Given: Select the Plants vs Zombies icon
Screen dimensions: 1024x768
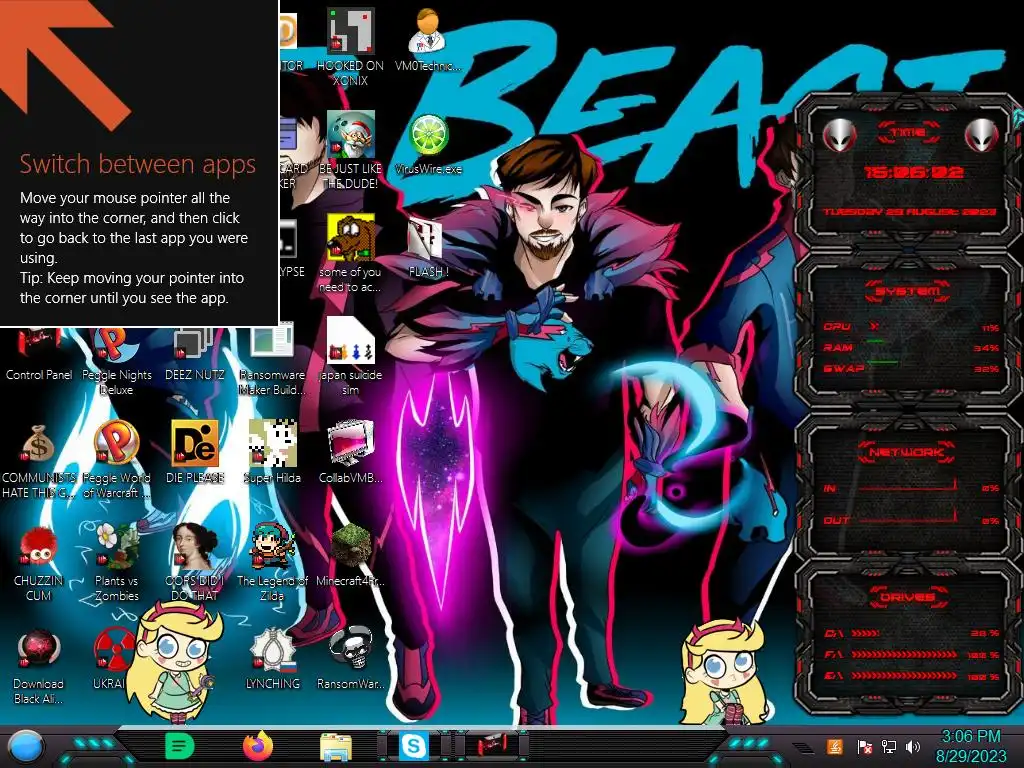Looking at the screenshot, I should [116, 562].
